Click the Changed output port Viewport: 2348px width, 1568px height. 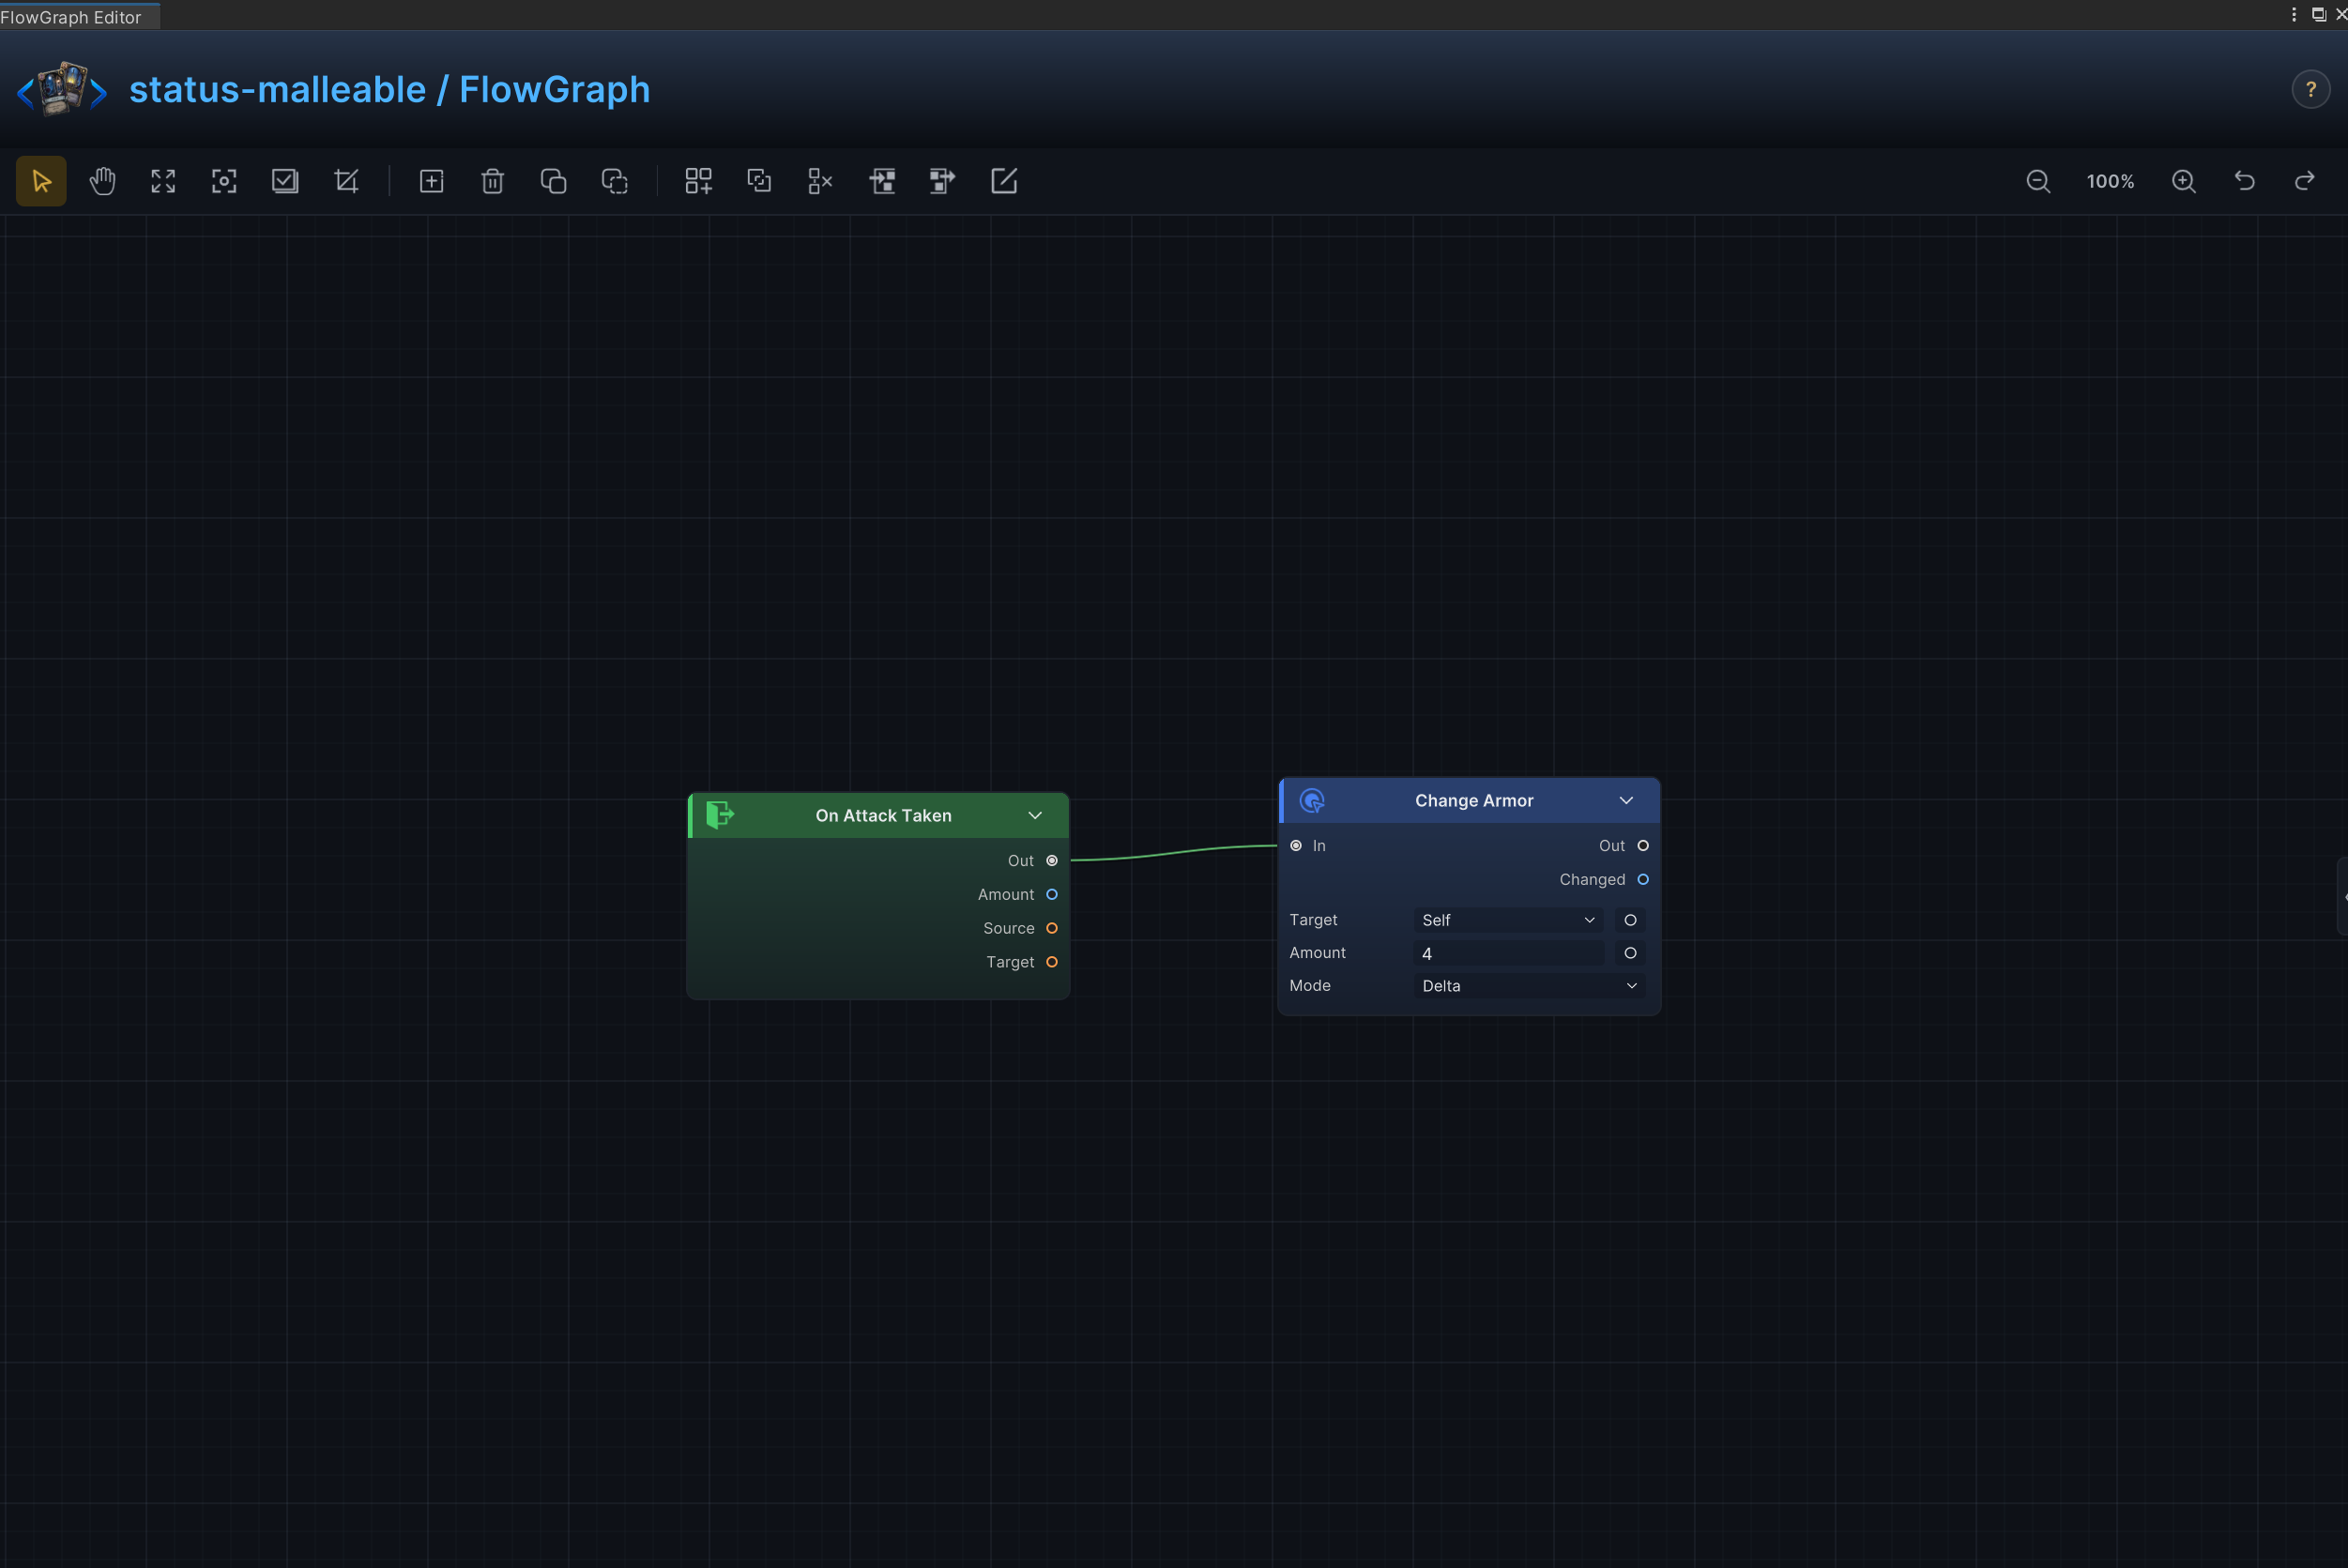pos(1643,880)
